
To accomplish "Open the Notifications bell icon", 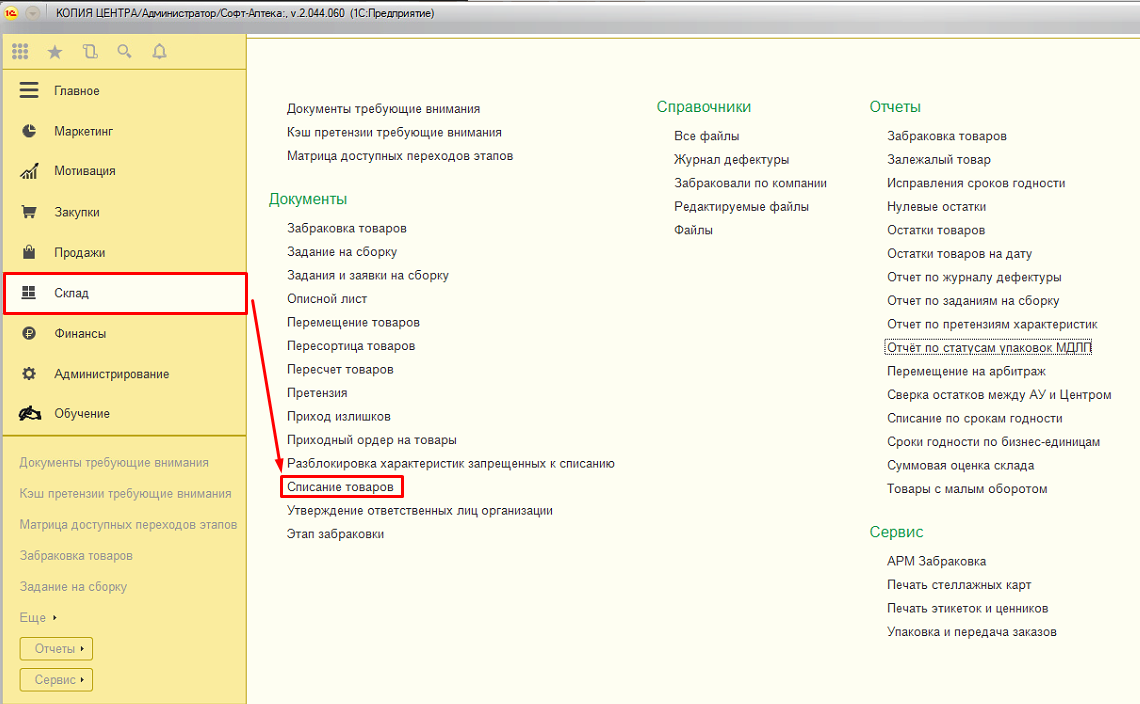I will 159,52.
